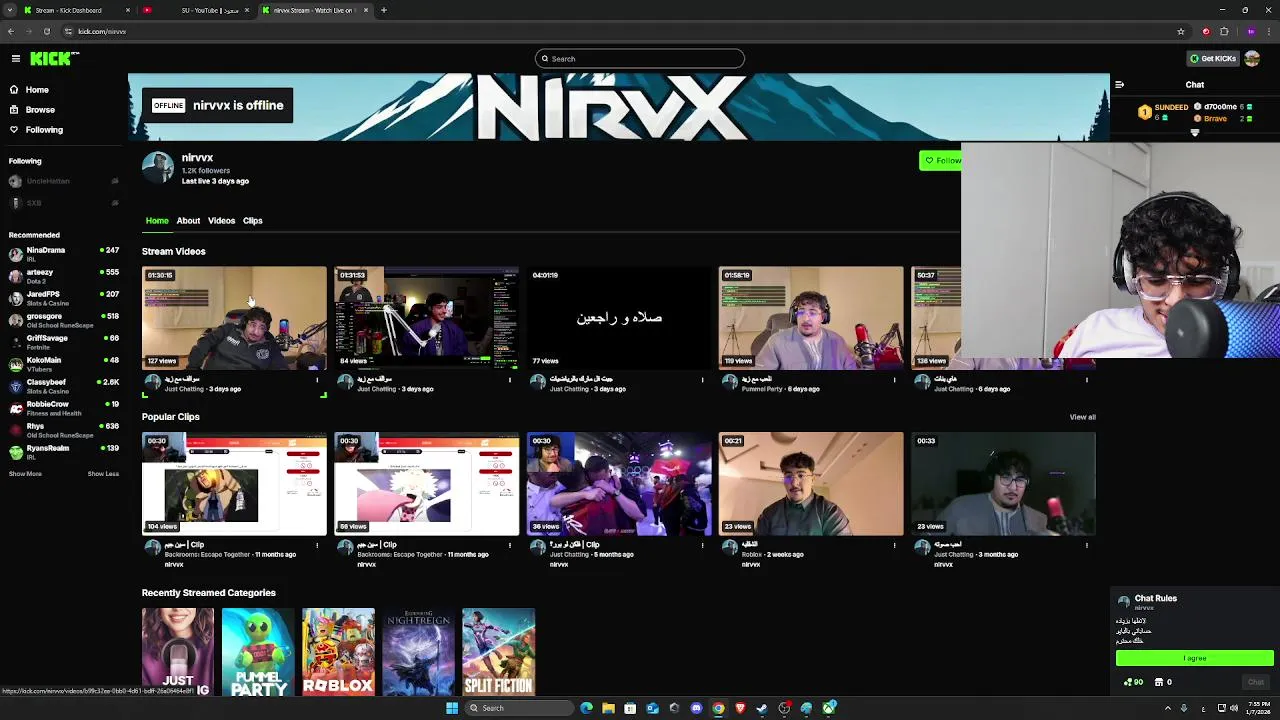This screenshot has height=720, width=1280.
Task: Open options menu for the Pummel Party video
Action: point(894,380)
